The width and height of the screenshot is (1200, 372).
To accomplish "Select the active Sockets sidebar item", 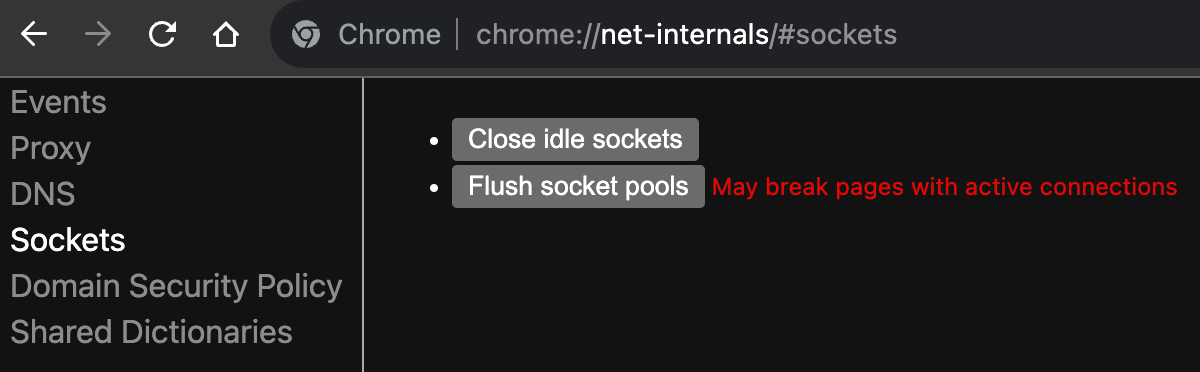I will click(68, 240).
